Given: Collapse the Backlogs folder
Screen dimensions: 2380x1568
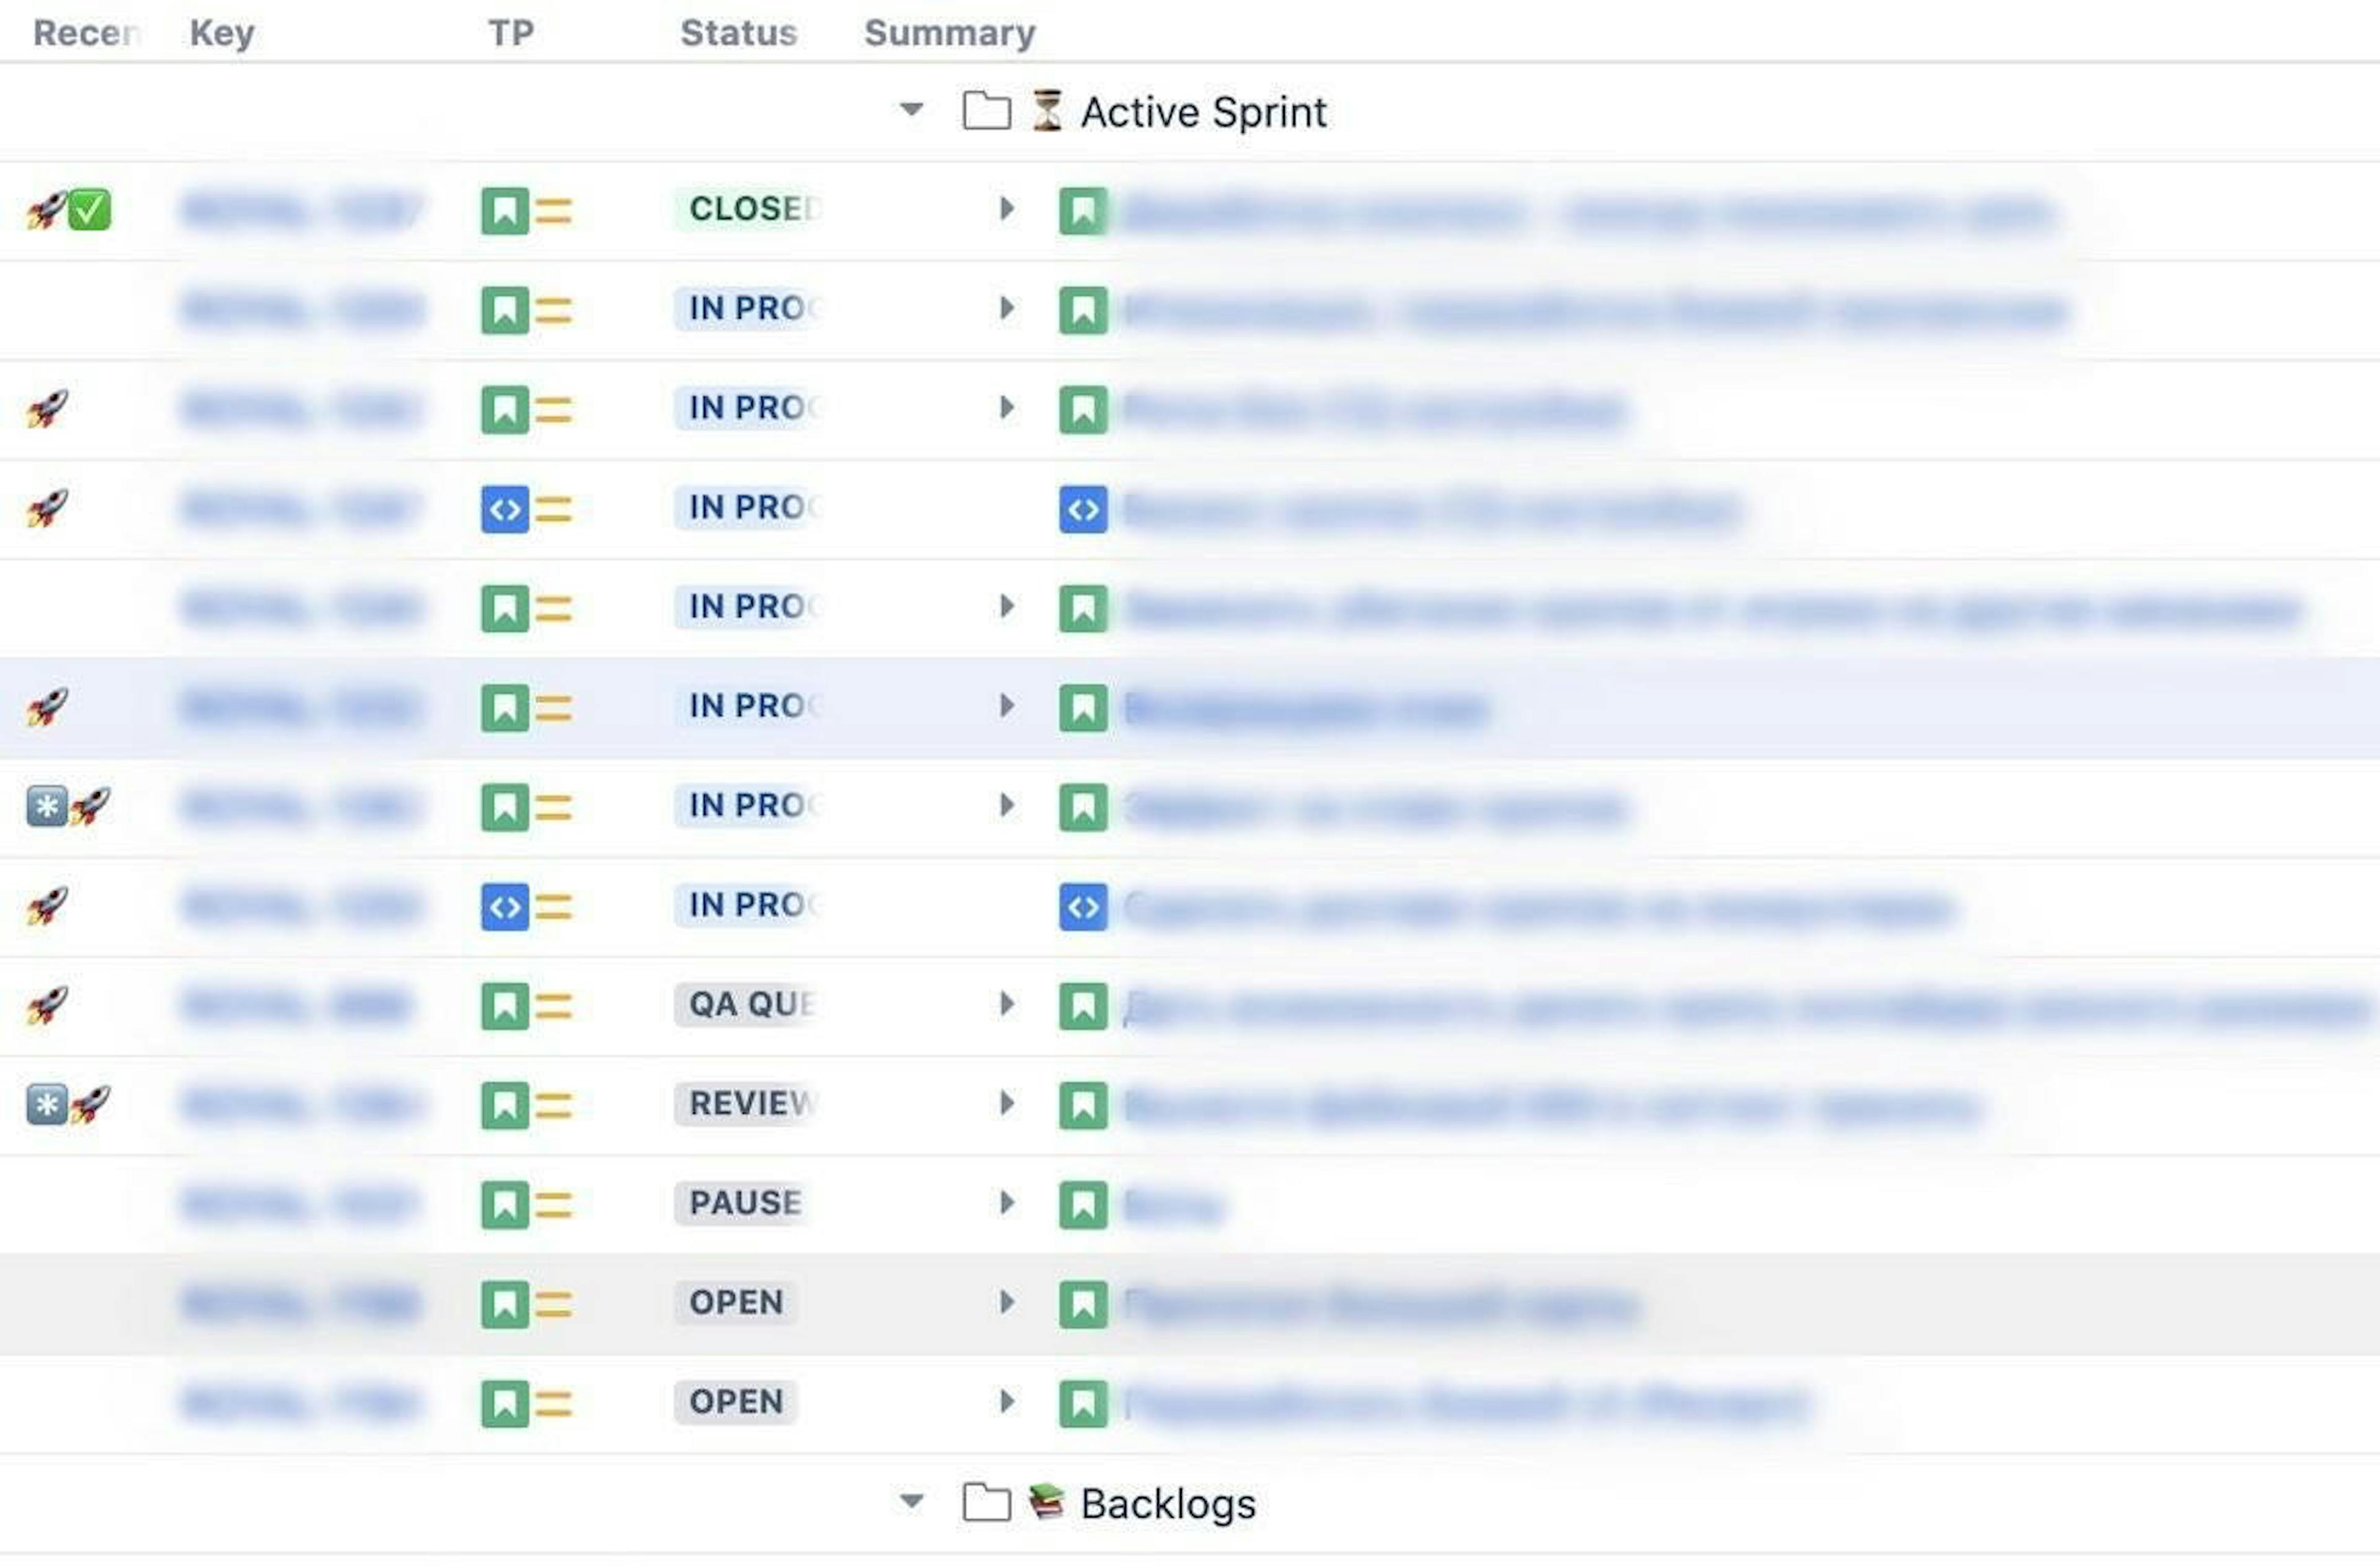Looking at the screenshot, I should point(911,1501).
